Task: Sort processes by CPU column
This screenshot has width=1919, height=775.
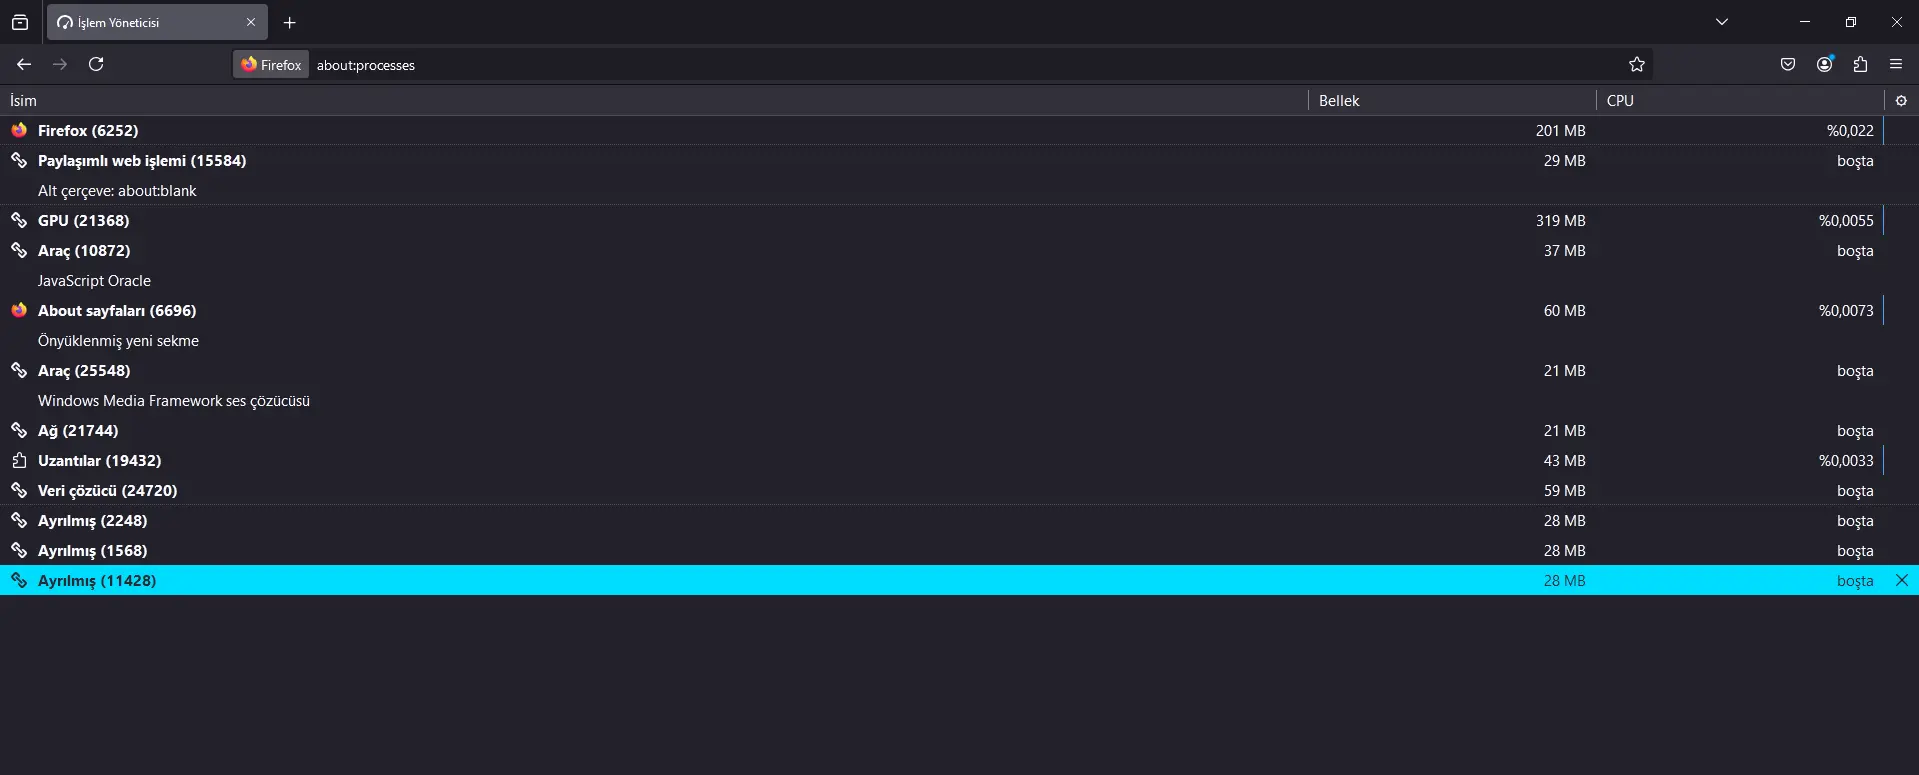Action: point(1740,100)
